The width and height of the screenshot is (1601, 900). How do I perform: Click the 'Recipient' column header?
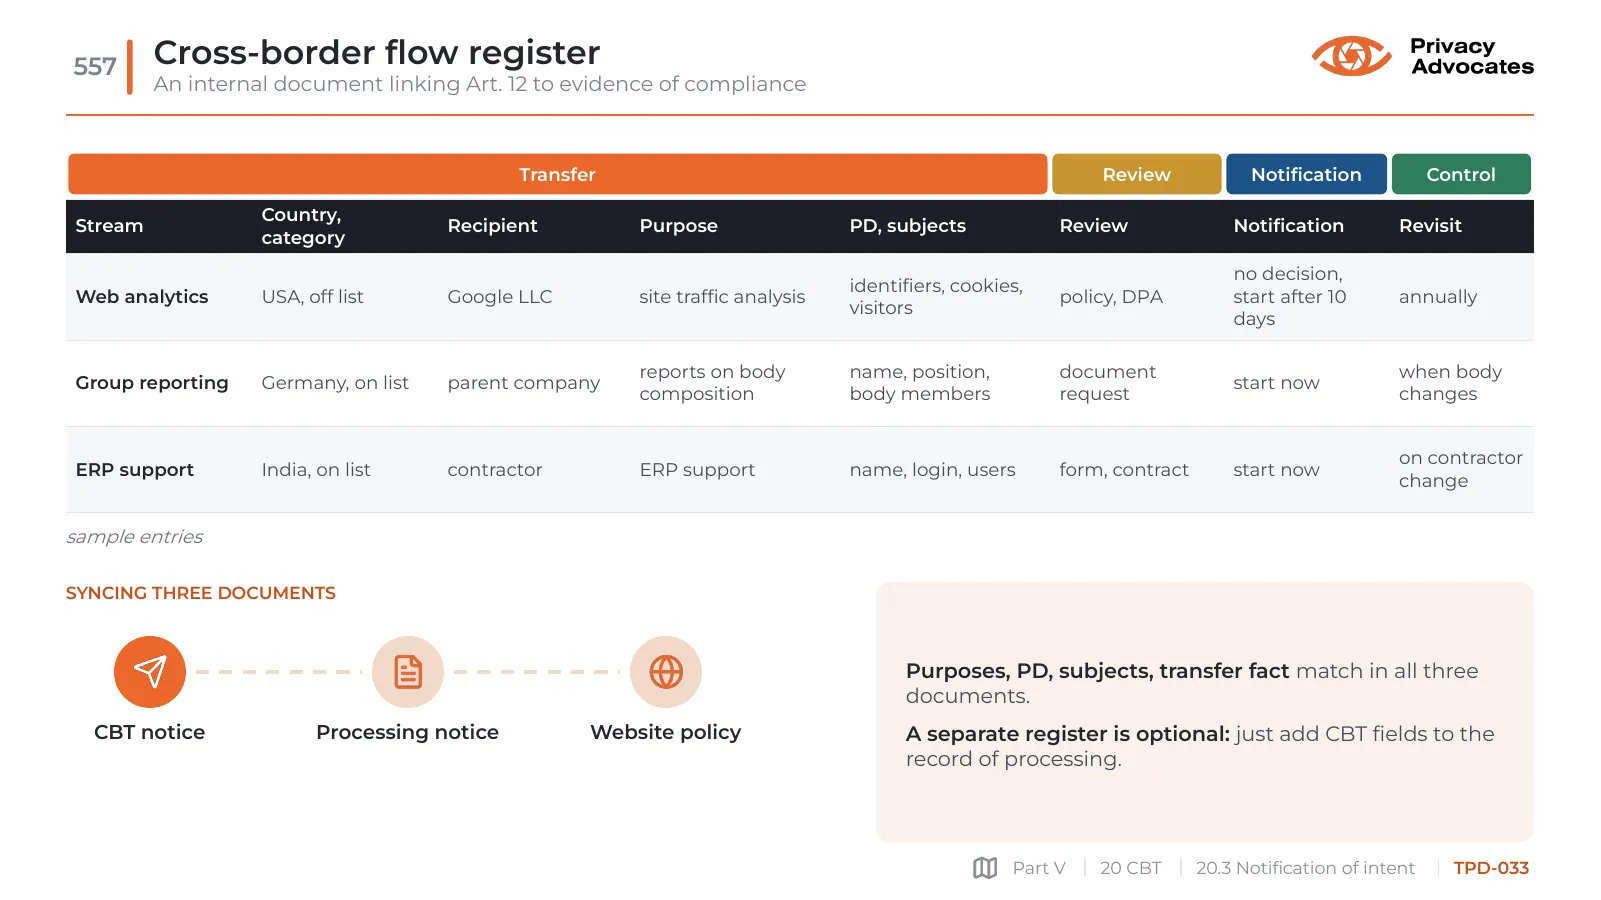492,226
